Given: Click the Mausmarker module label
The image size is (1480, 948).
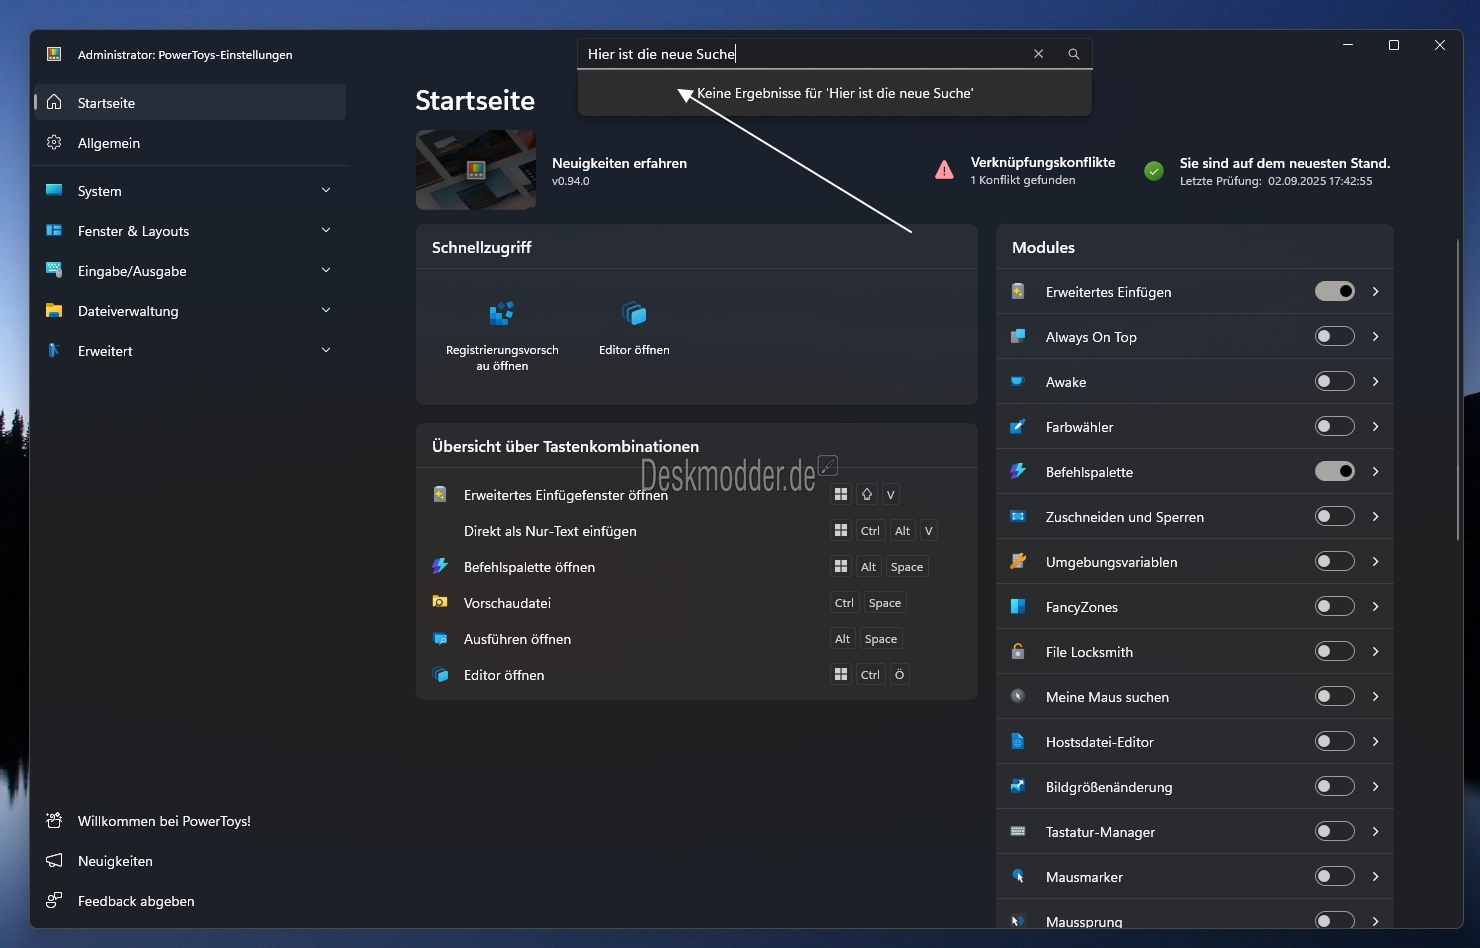Looking at the screenshot, I should 1084,877.
